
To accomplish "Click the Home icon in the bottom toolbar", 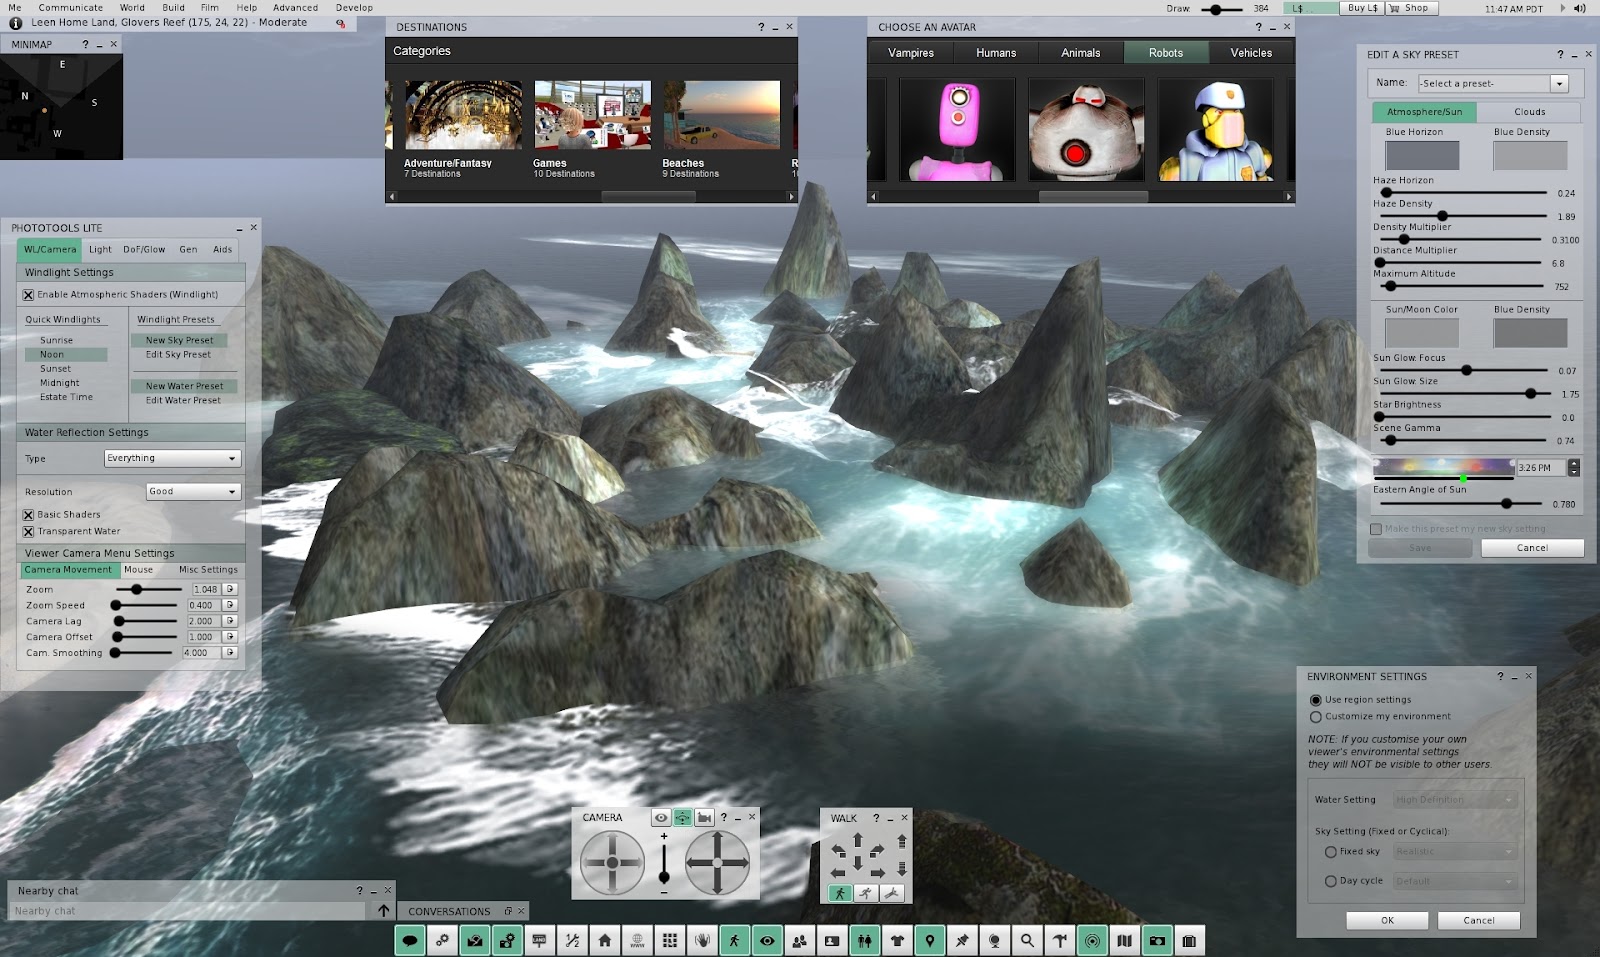I will (x=604, y=940).
